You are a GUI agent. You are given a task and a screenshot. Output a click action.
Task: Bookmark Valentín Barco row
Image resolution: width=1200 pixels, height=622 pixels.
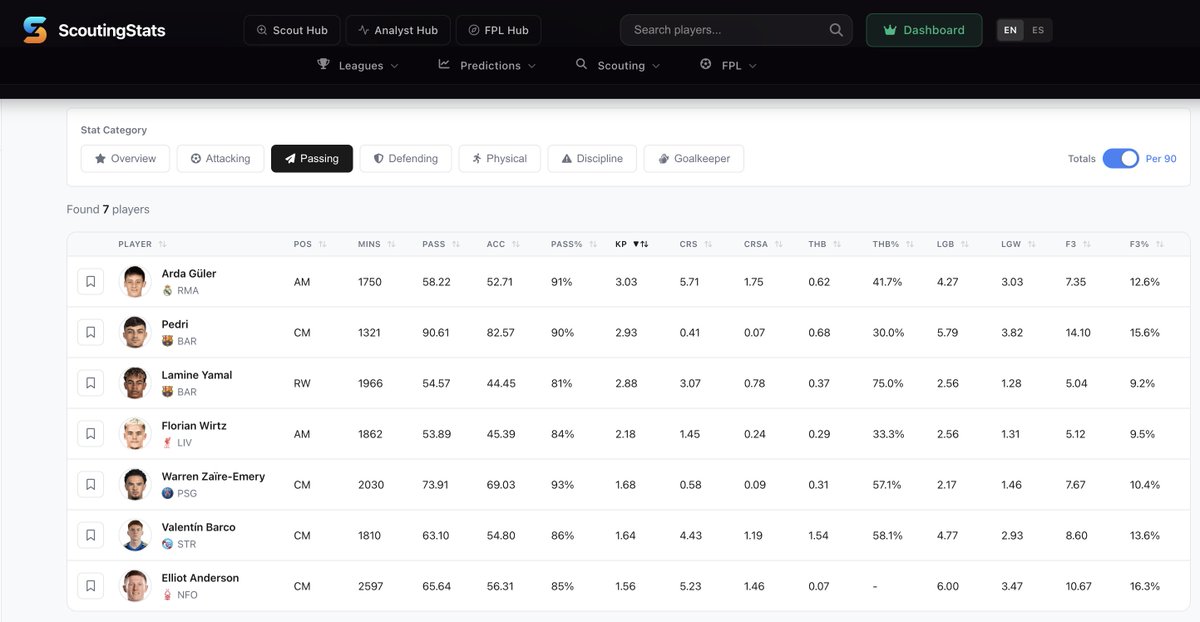click(90, 535)
